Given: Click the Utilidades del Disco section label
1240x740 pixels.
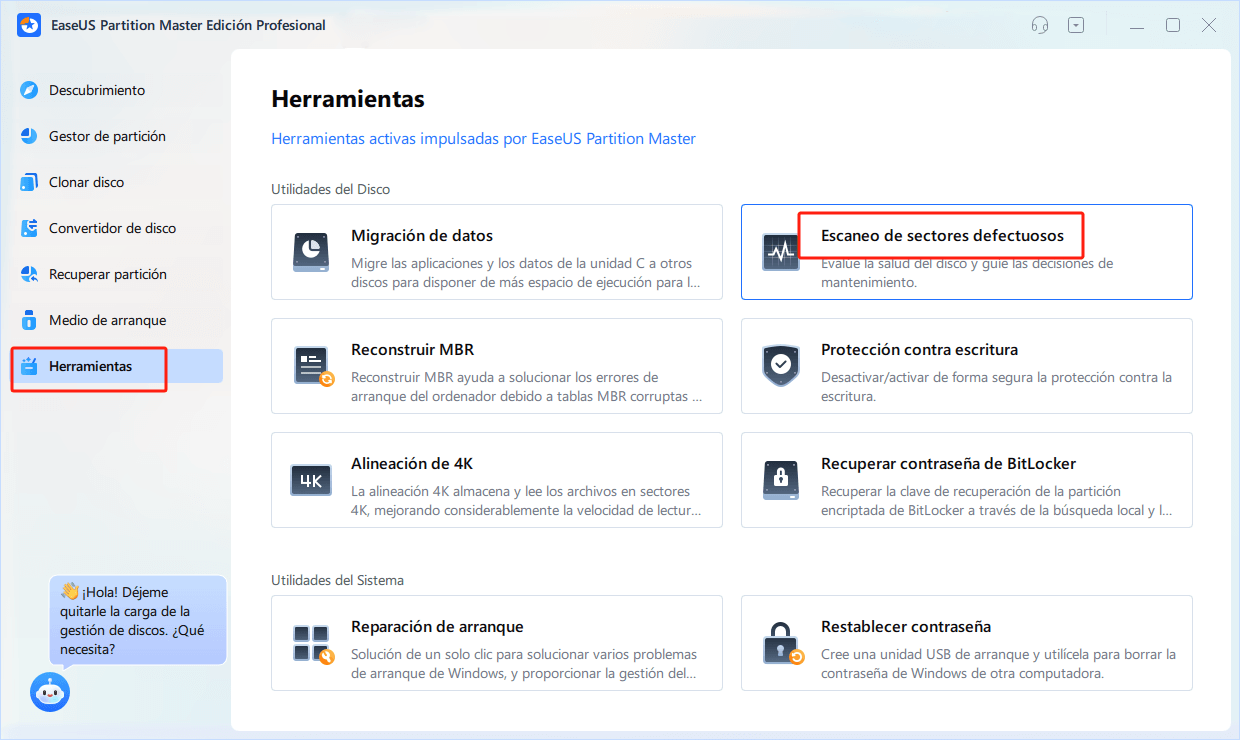Looking at the screenshot, I should pyautogui.click(x=331, y=189).
